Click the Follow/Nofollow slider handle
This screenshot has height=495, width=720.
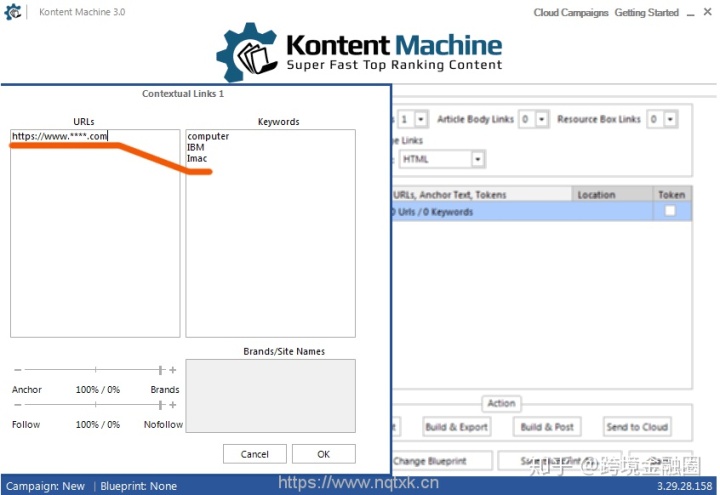pyautogui.click(x=160, y=405)
